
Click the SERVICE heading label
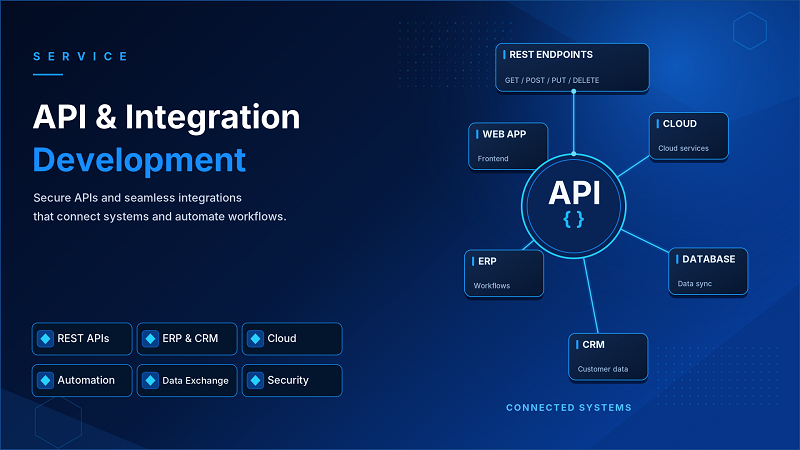pos(81,57)
